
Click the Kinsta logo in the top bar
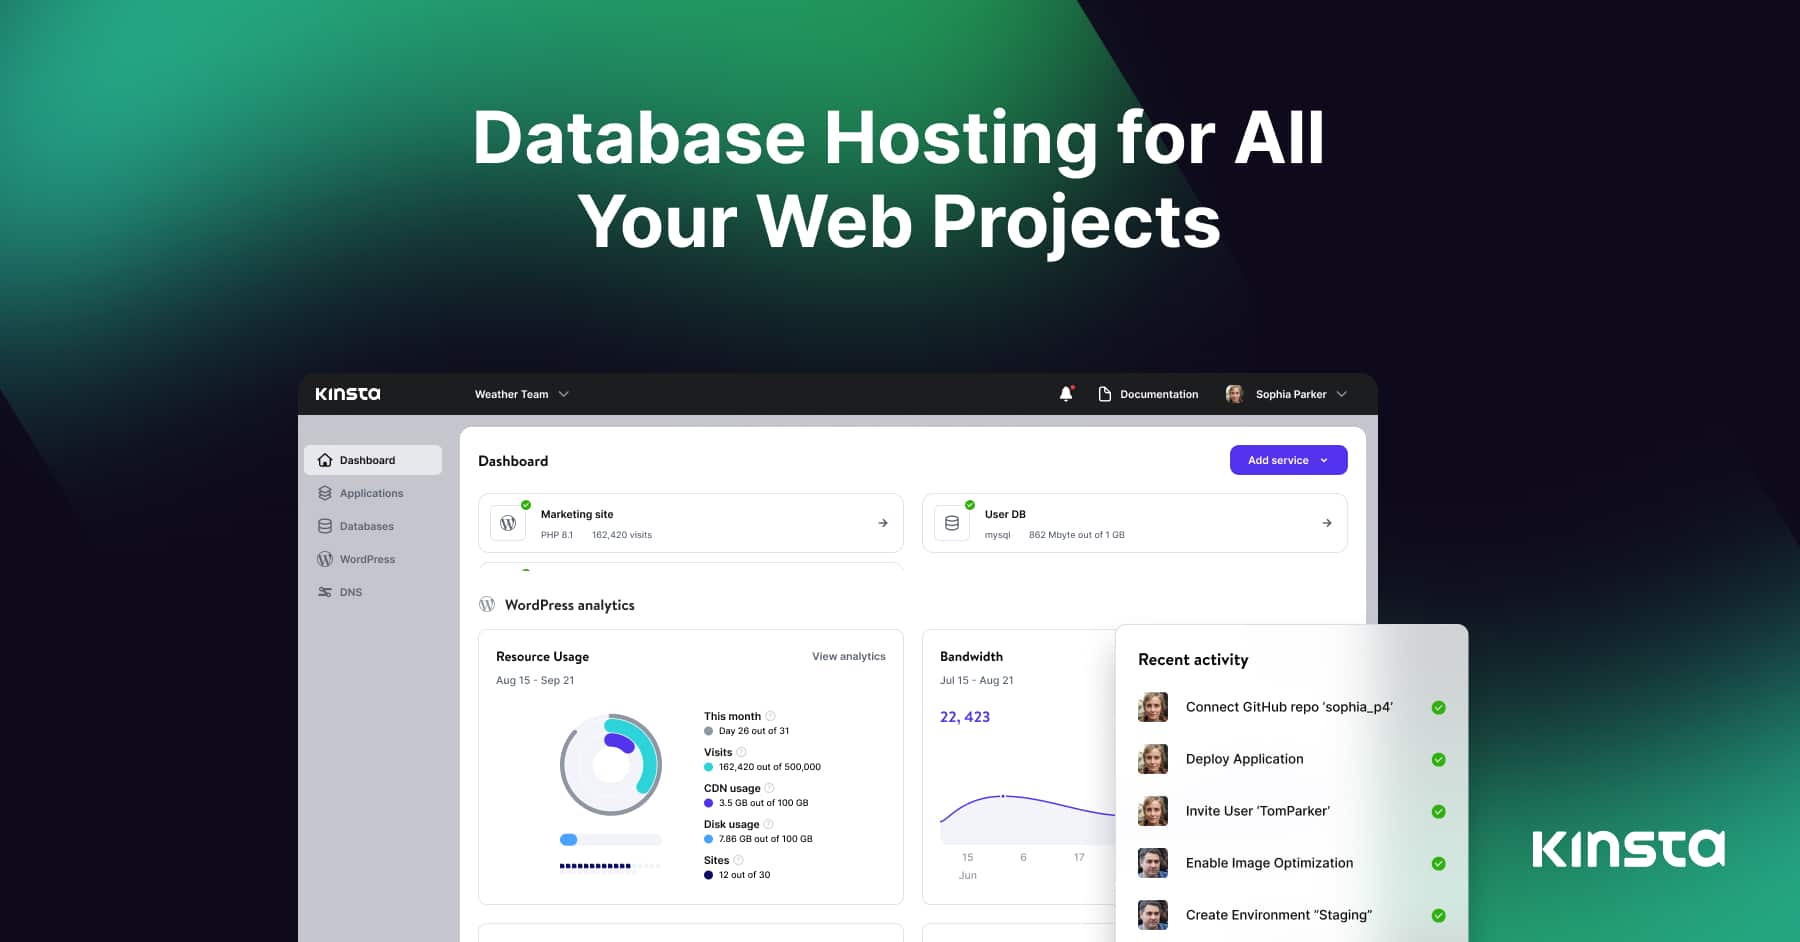(347, 393)
